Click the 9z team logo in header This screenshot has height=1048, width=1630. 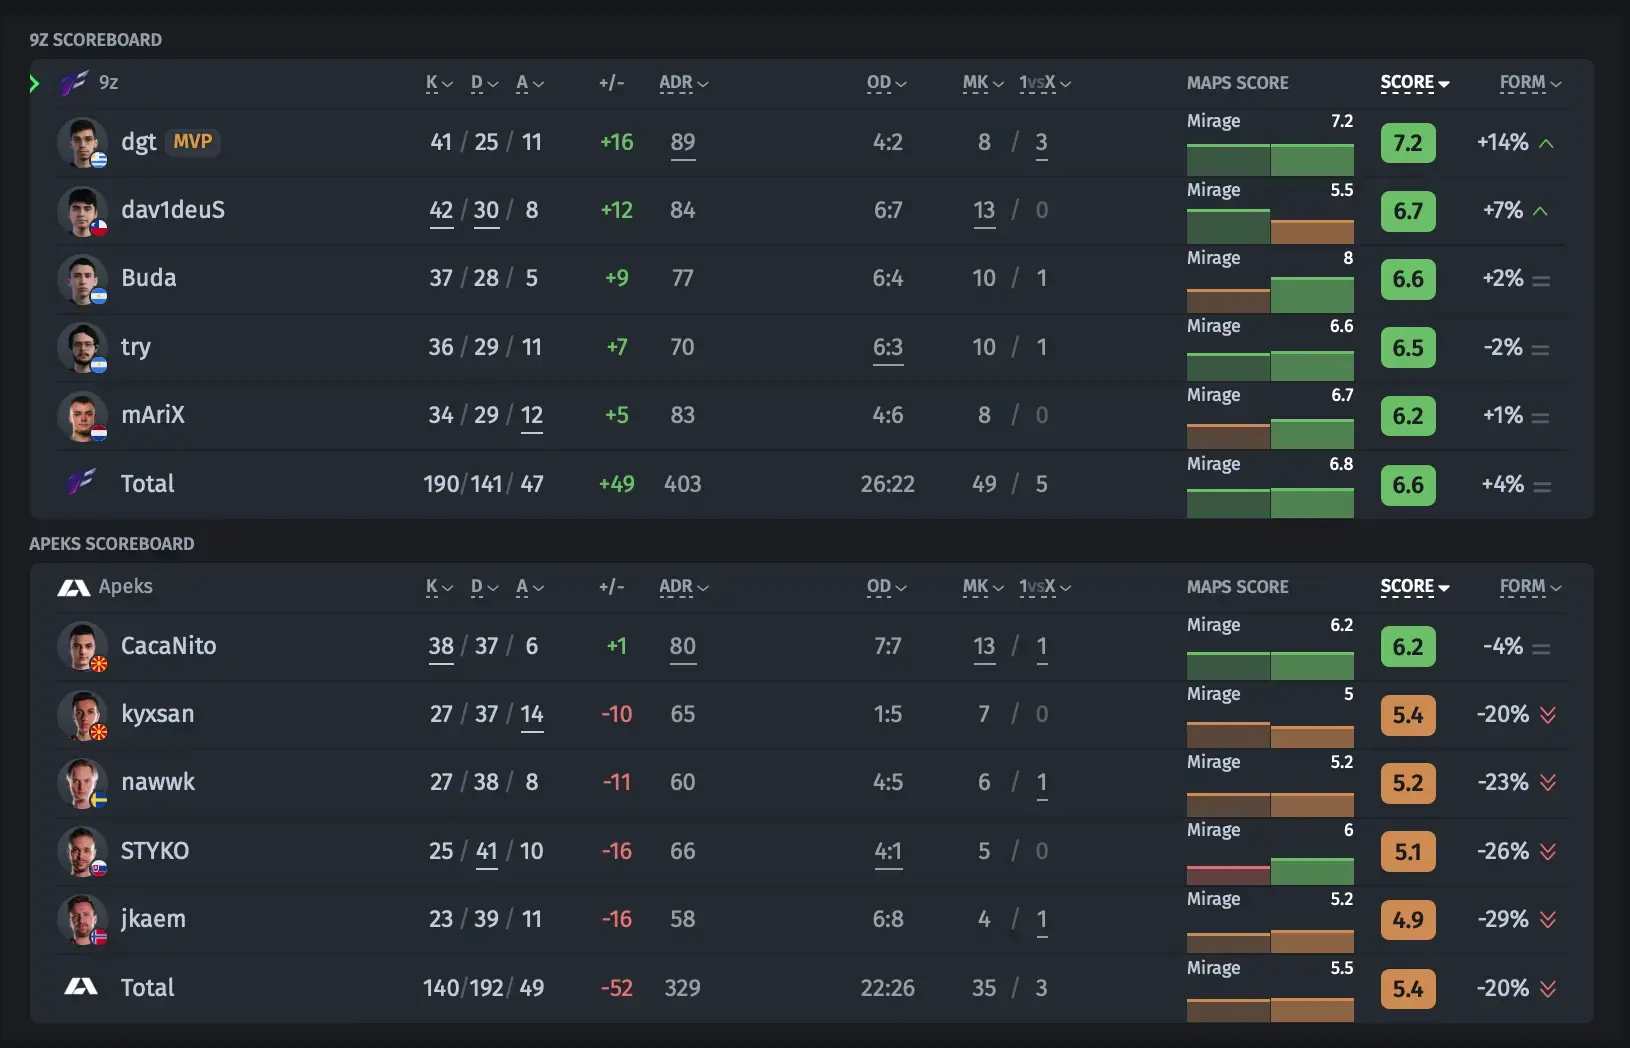pos(74,83)
